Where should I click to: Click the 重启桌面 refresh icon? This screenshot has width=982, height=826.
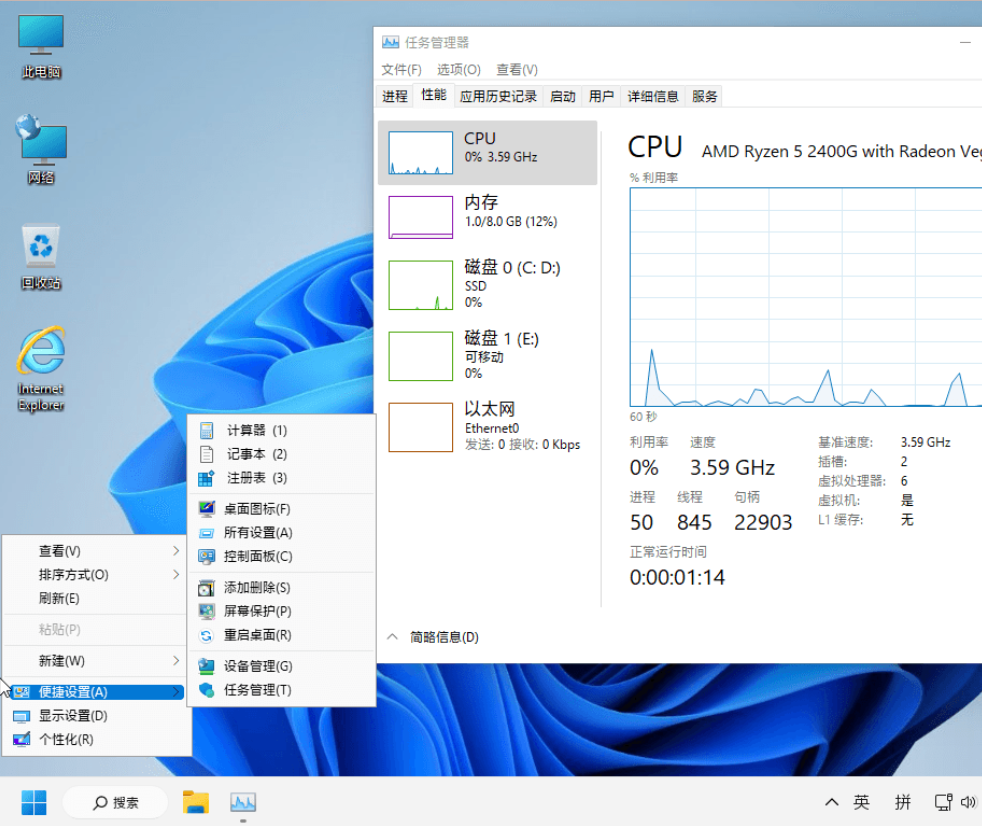pyautogui.click(x=206, y=636)
